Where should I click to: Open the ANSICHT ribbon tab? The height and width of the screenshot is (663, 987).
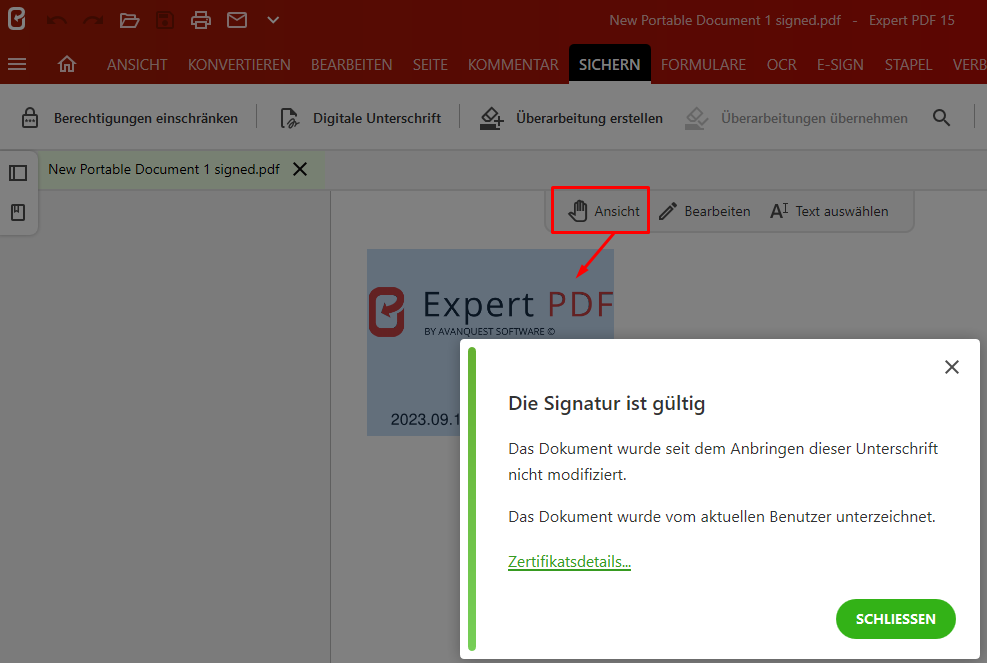[137, 65]
